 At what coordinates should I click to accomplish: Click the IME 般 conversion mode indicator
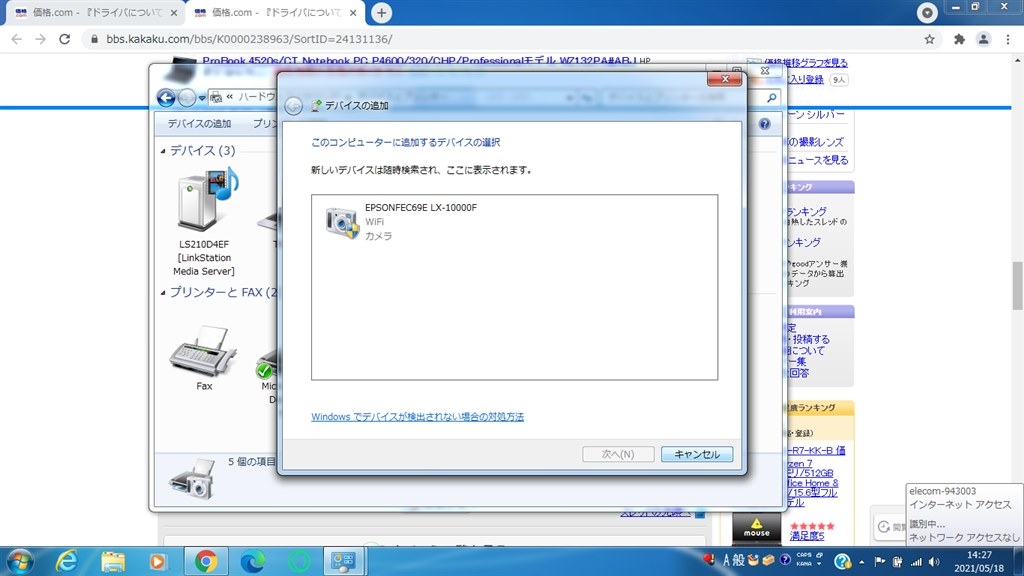pos(738,560)
